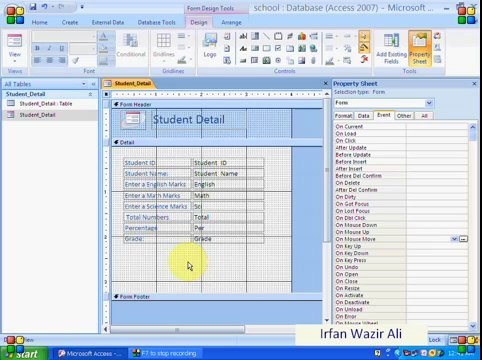
Task: Select the Text Box control tool
Action: coord(243,36)
